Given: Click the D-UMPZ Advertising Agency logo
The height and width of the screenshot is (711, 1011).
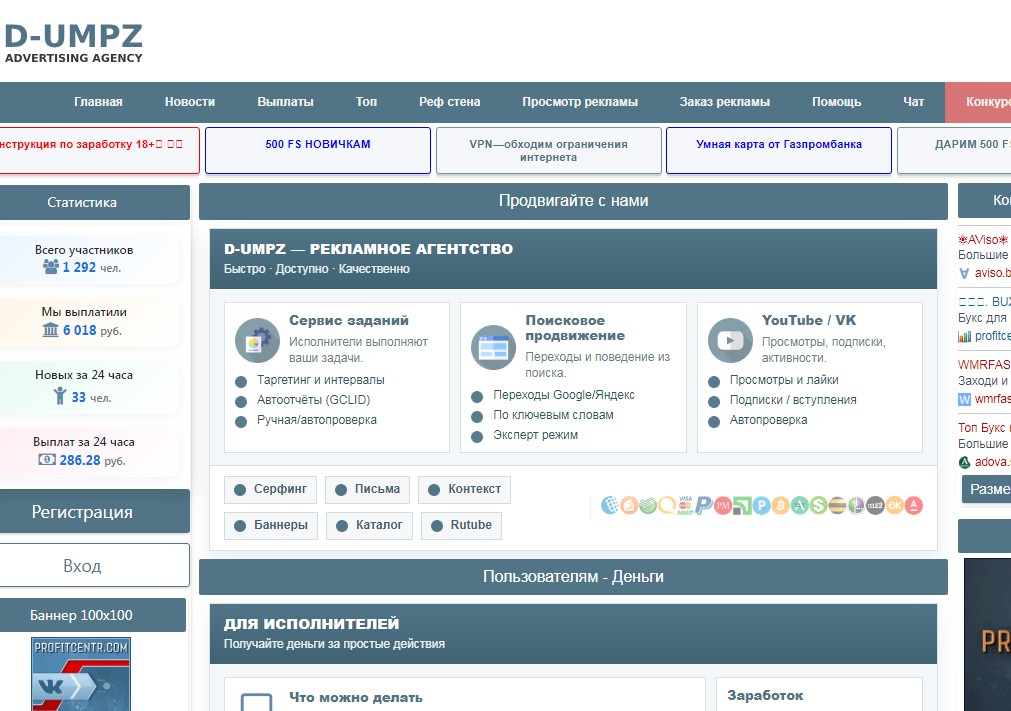Looking at the screenshot, I should 73,42.
